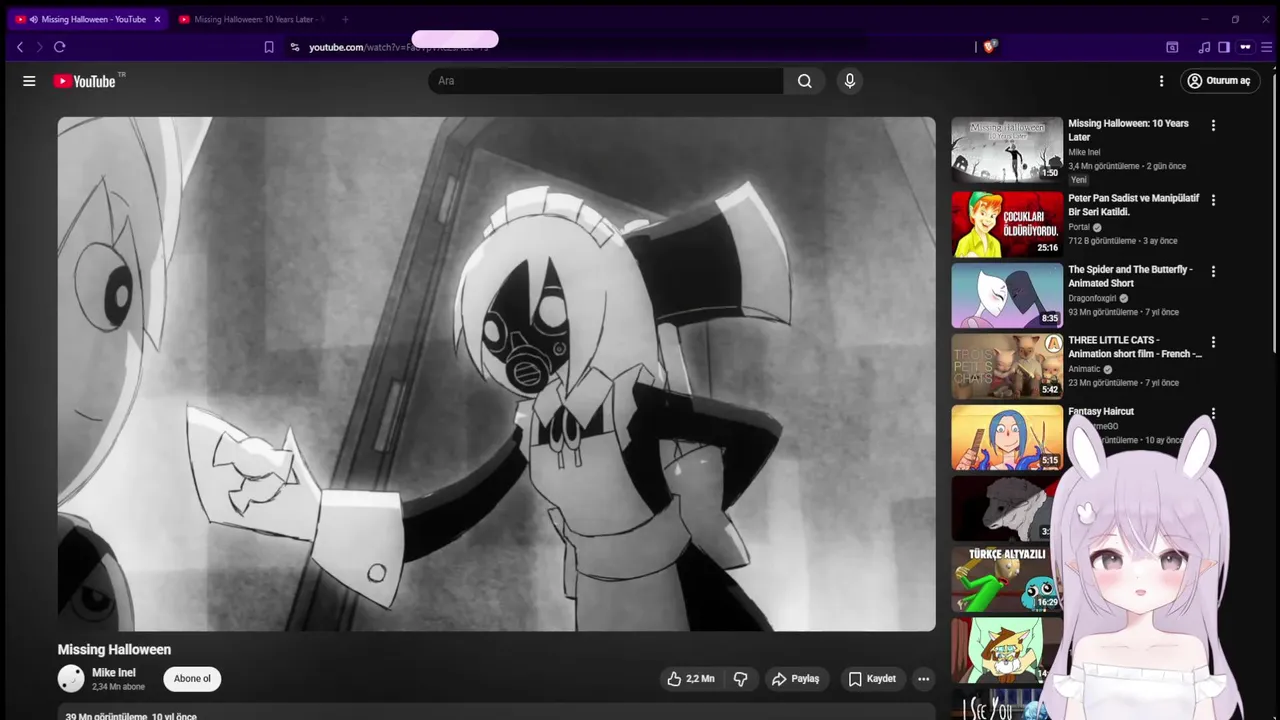Open the YouTube hamburger guide menu

tap(29, 81)
